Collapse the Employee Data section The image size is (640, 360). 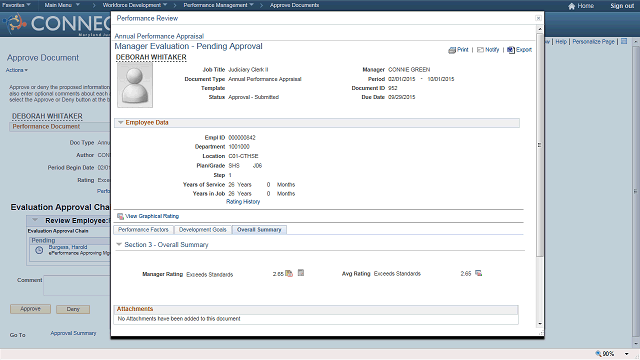[x=120, y=122]
